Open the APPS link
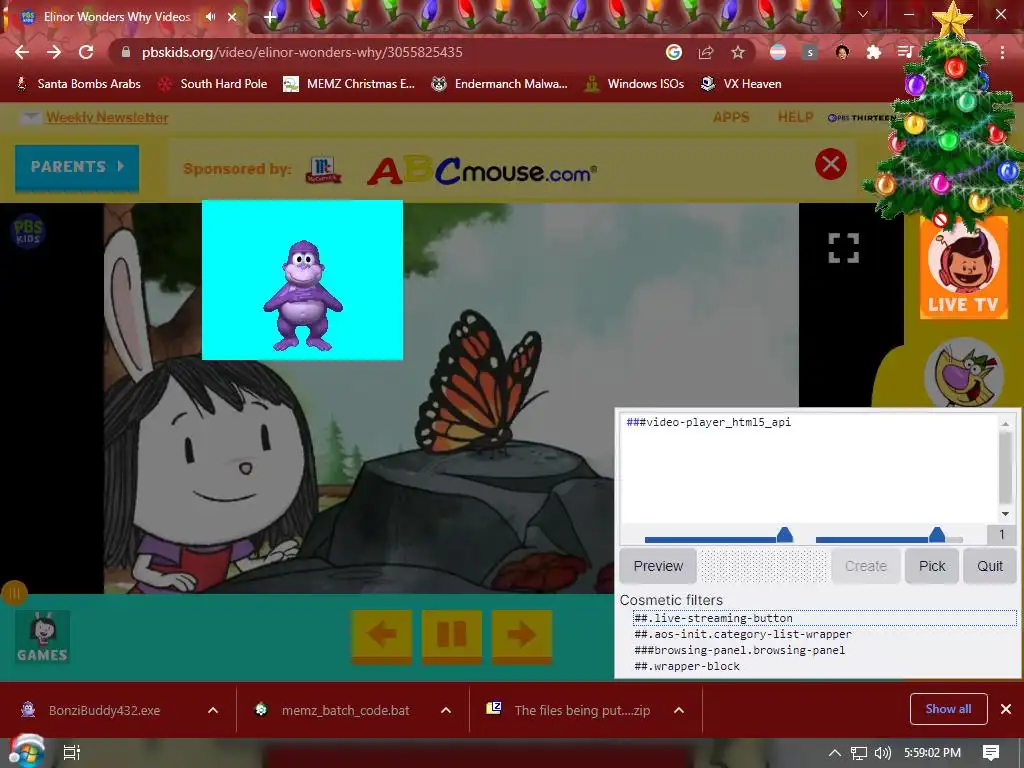The image size is (1024, 768). 731,118
